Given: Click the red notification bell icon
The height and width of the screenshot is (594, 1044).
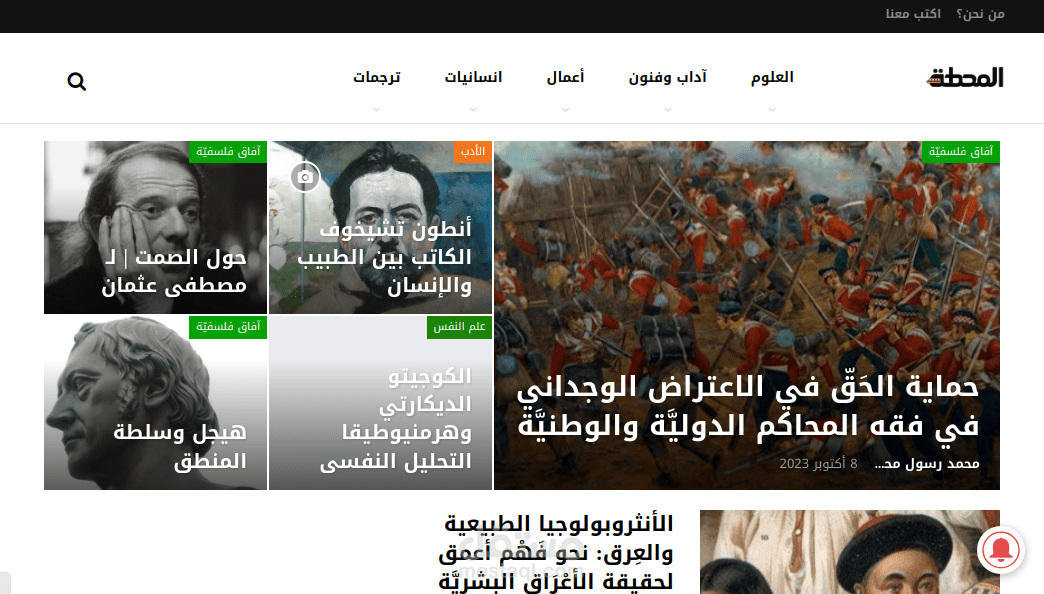Looking at the screenshot, I should 1001,550.
